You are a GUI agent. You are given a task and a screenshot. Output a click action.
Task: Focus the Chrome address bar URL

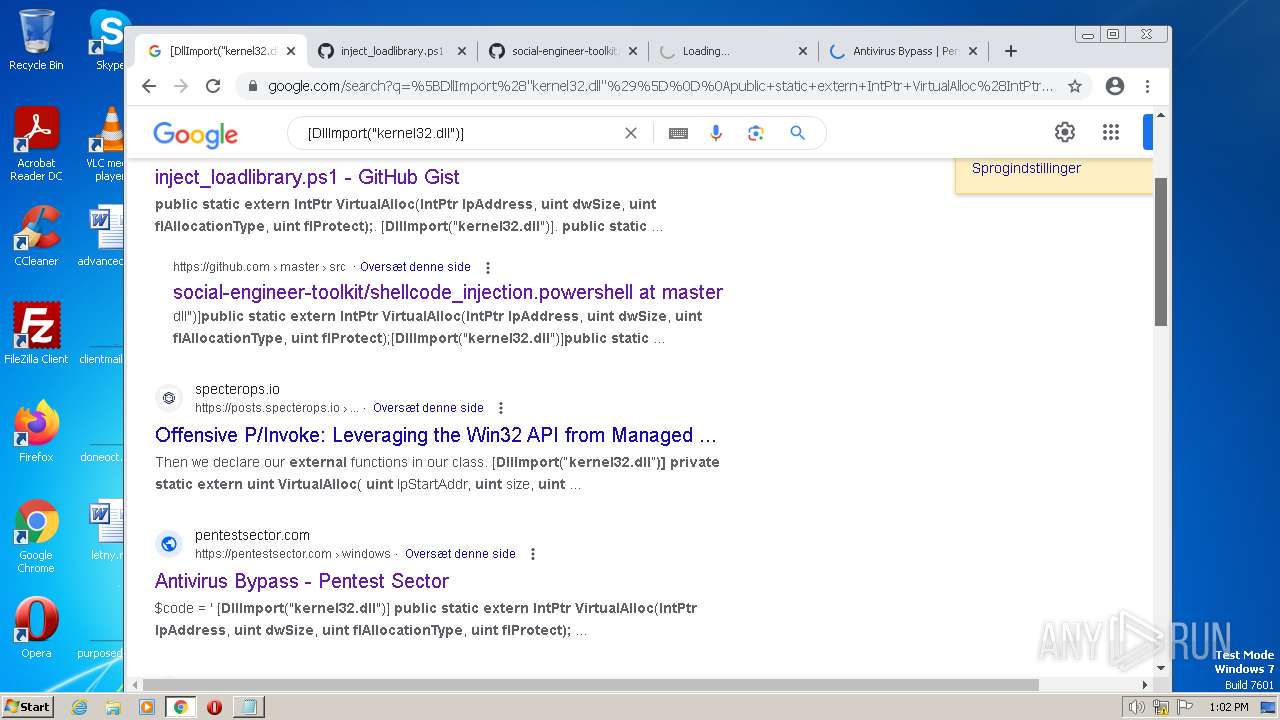click(x=660, y=86)
